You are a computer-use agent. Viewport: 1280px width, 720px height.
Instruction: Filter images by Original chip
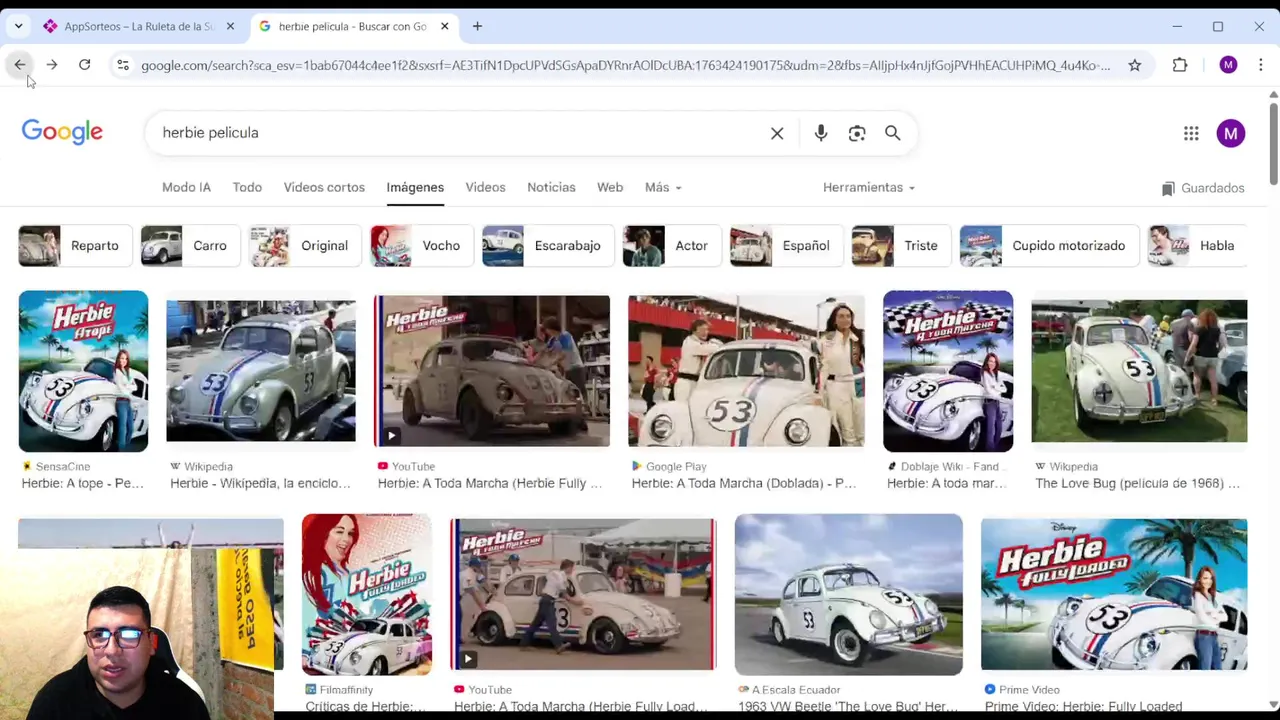pos(305,246)
